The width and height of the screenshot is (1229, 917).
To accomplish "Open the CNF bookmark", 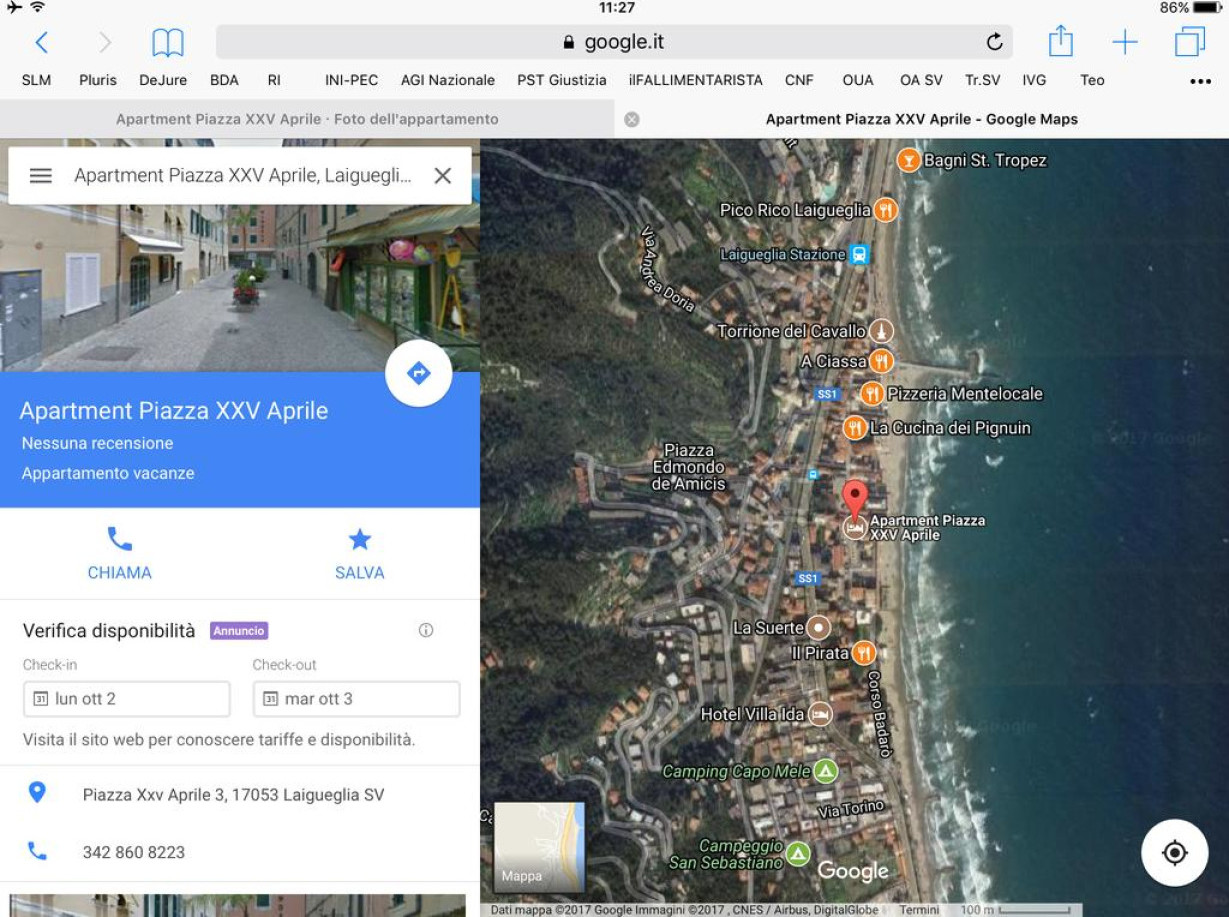I will click(x=799, y=80).
